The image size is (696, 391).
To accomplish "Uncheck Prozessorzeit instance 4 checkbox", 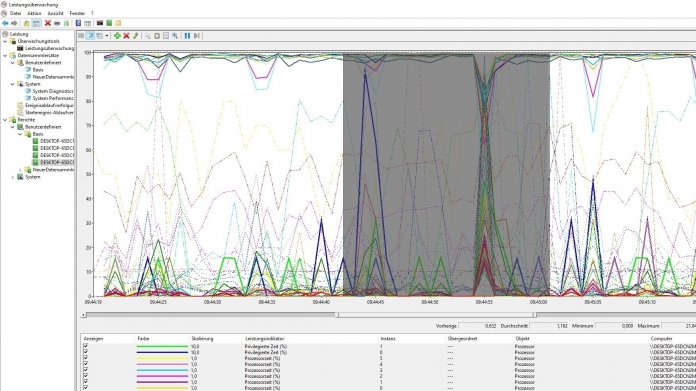I will [x=86, y=363].
